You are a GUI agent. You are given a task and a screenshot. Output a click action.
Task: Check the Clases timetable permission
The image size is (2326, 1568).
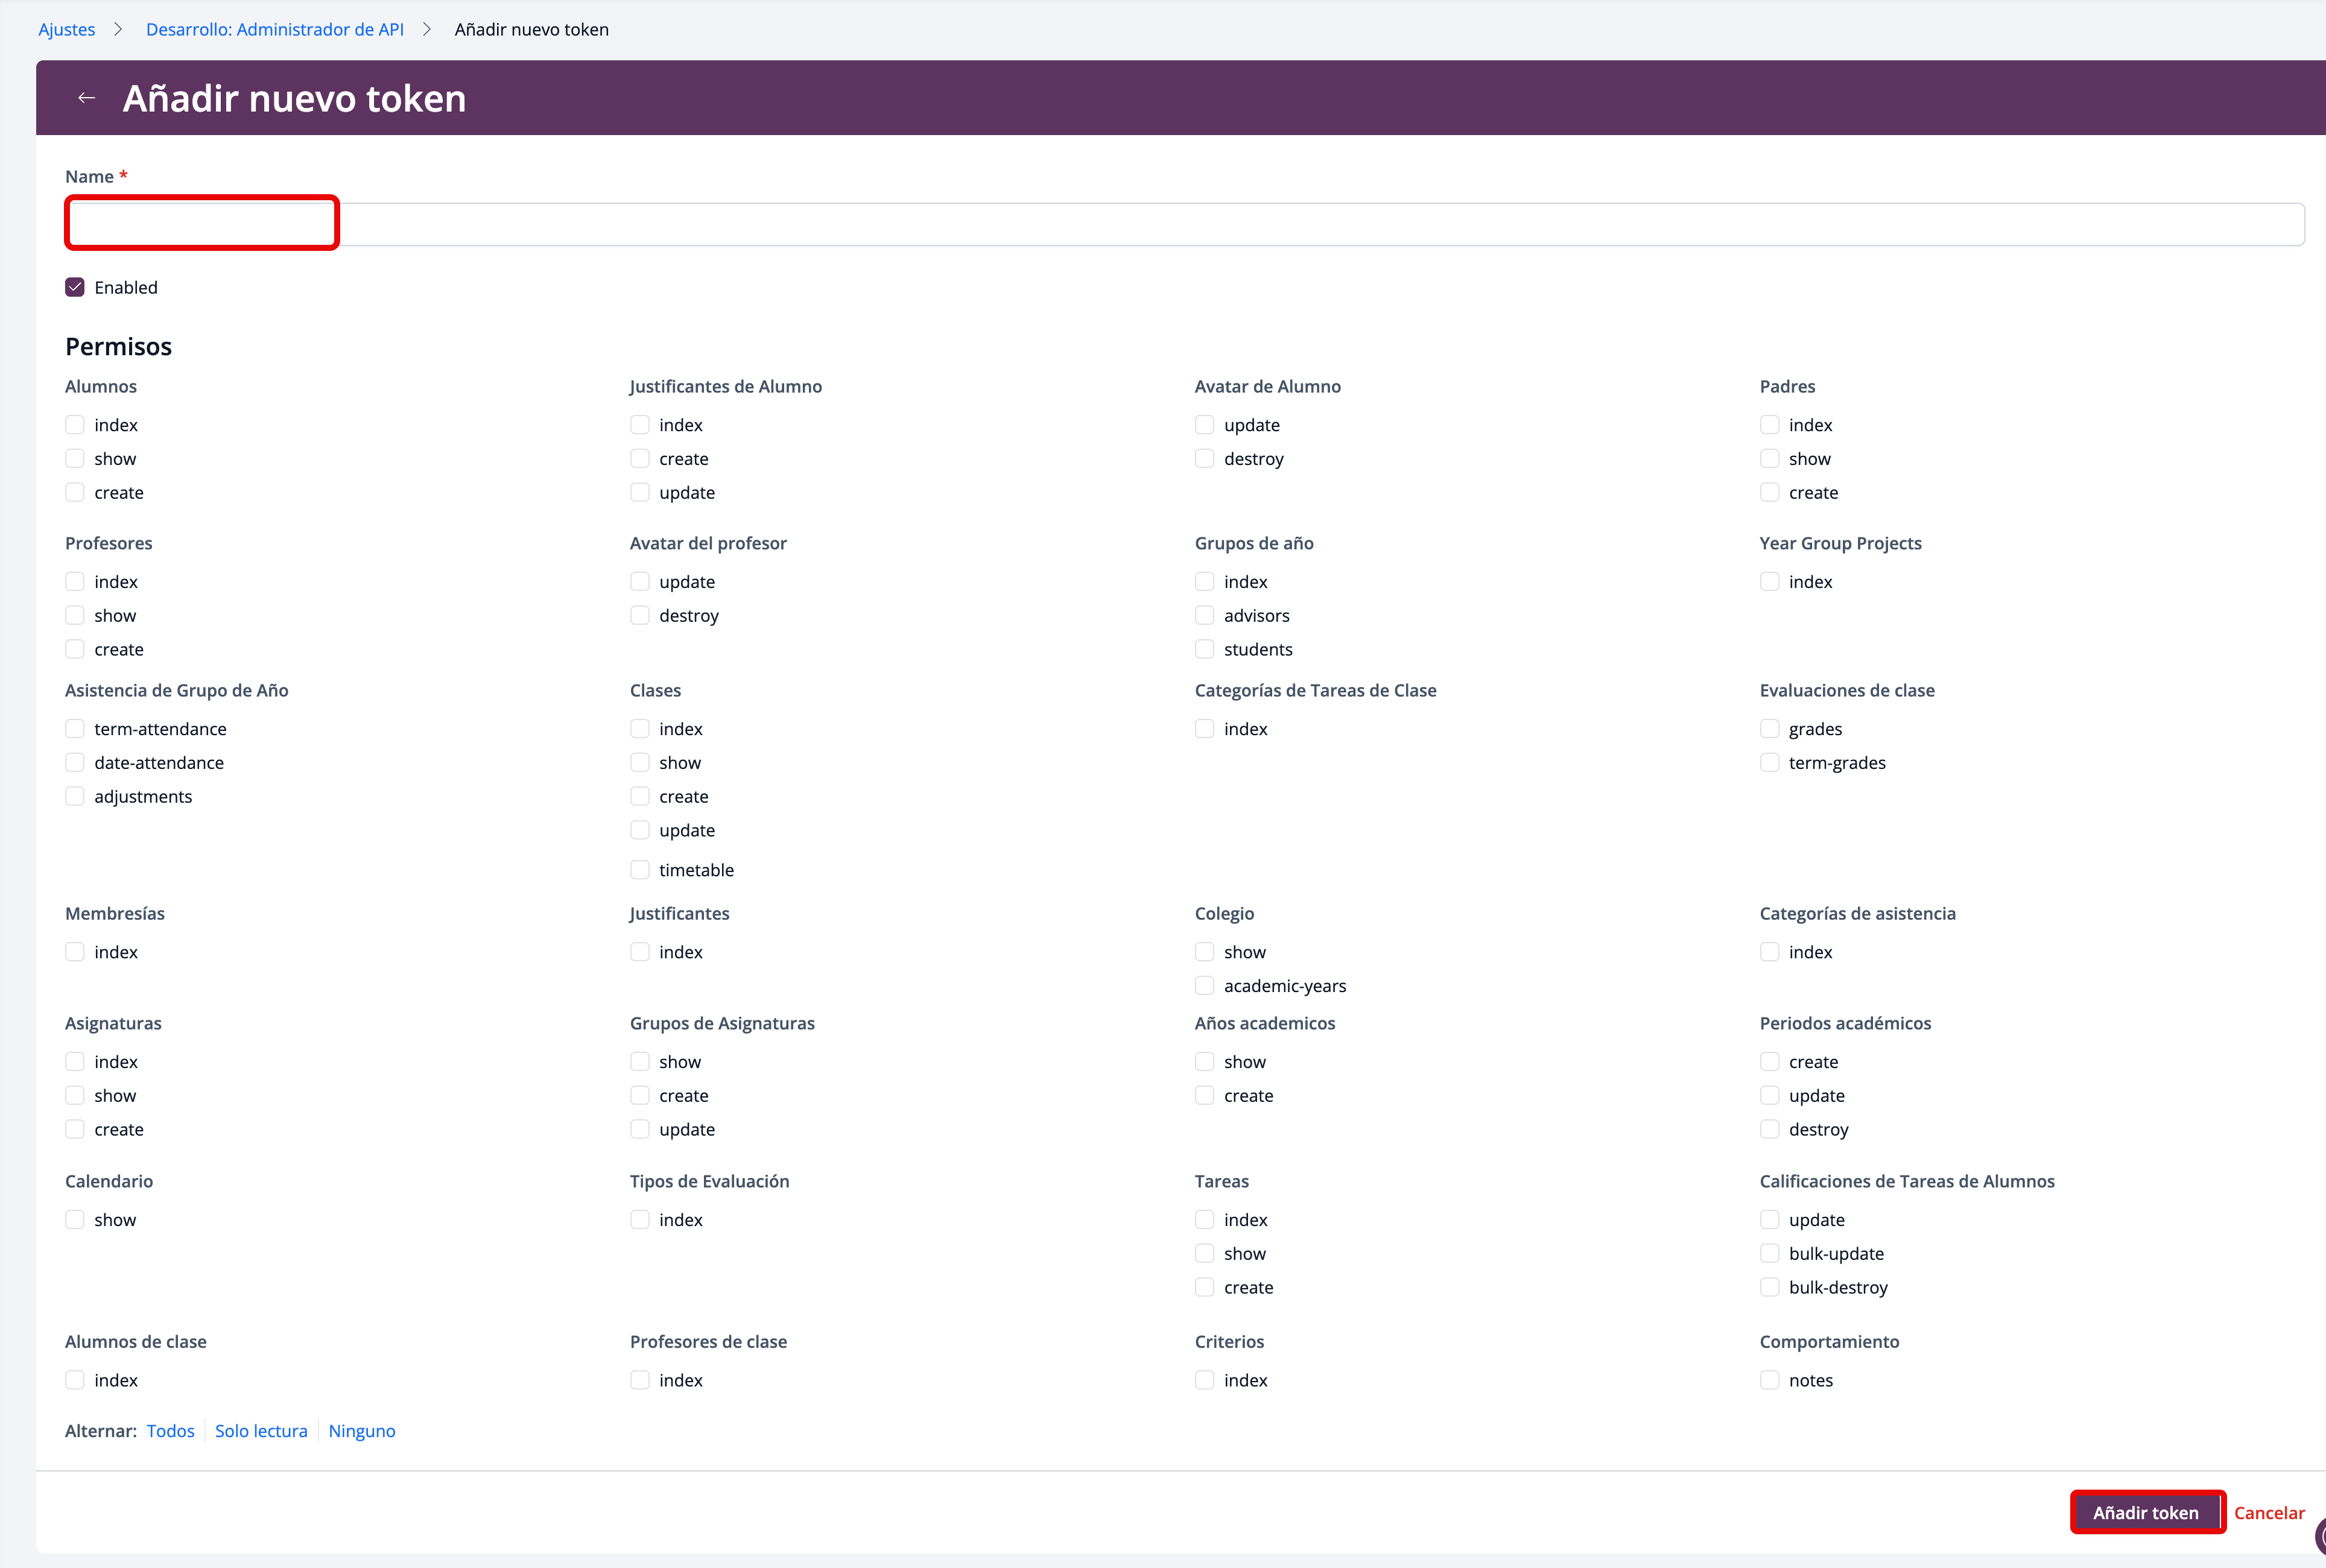(640, 870)
